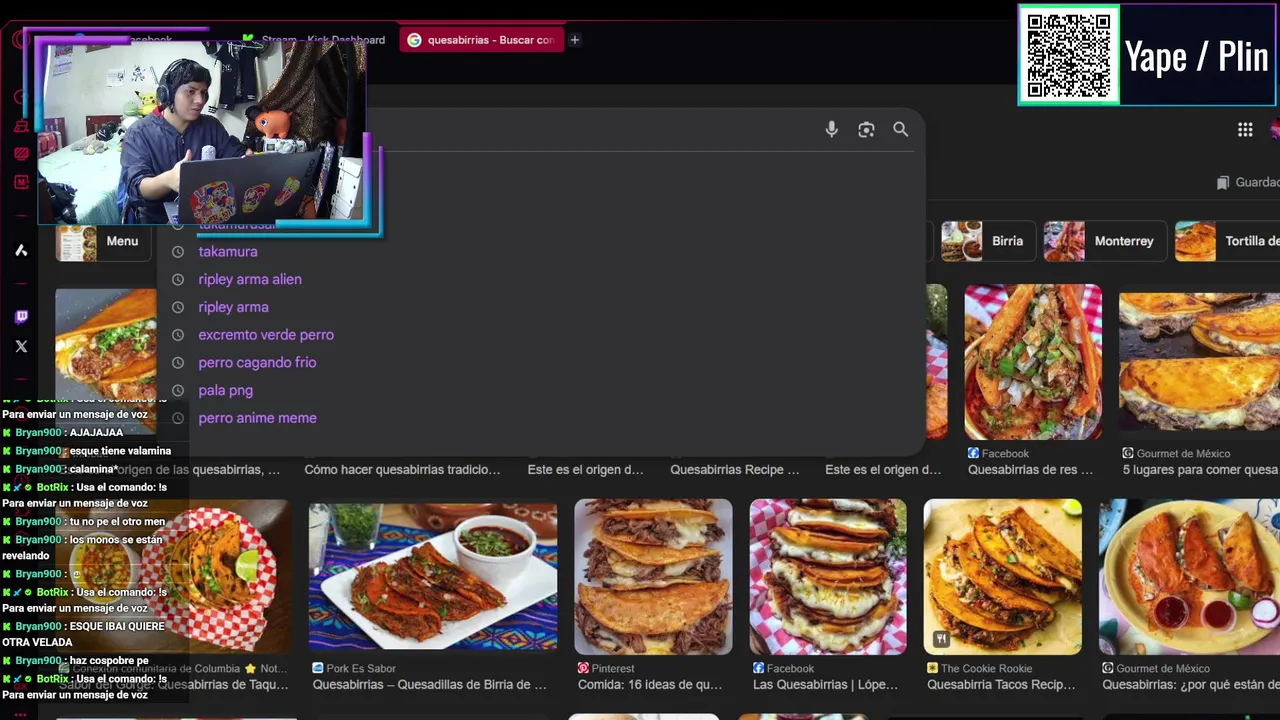The height and width of the screenshot is (720, 1280).
Task: Open Gourmet de México yellow plate image
Action: click(1189, 577)
